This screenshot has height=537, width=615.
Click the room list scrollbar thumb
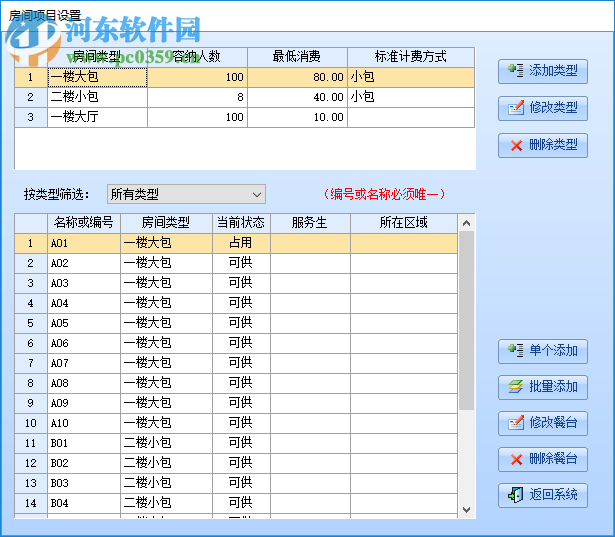click(466, 320)
